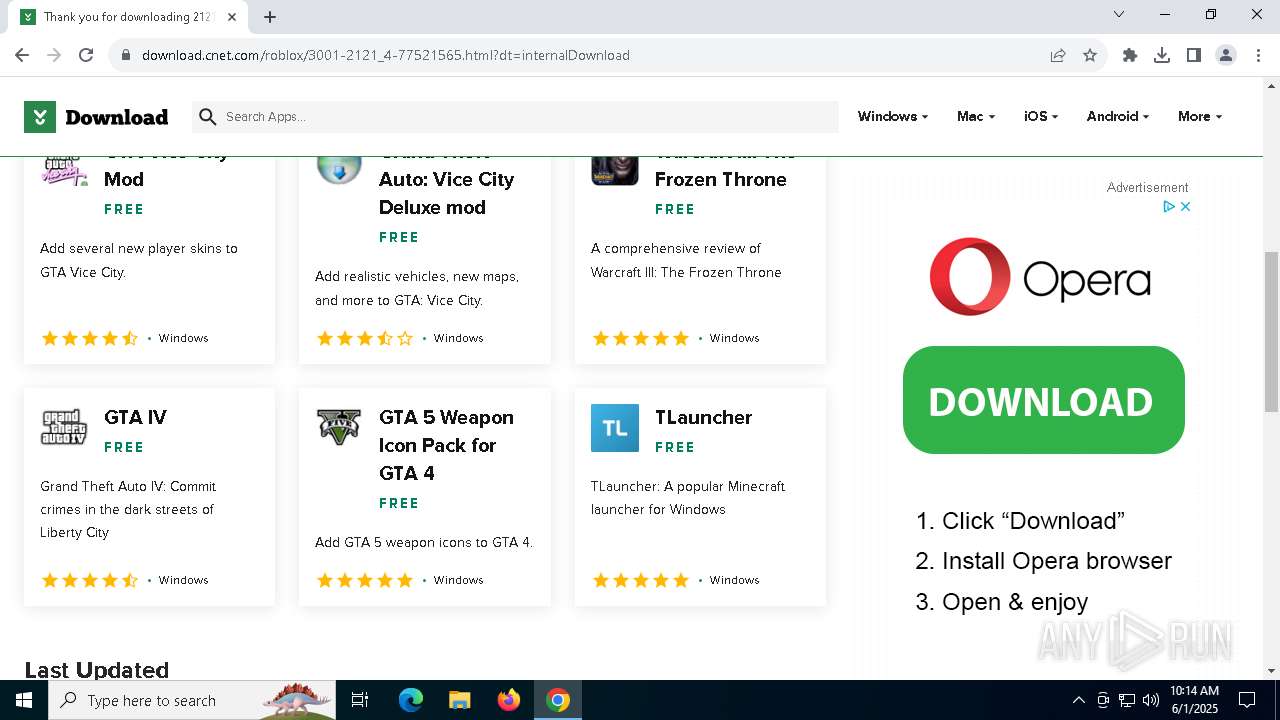Image resolution: width=1280 pixels, height=720 pixels.
Task: Click Vice City Deluxe mod star rating
Action: (365, 338)
